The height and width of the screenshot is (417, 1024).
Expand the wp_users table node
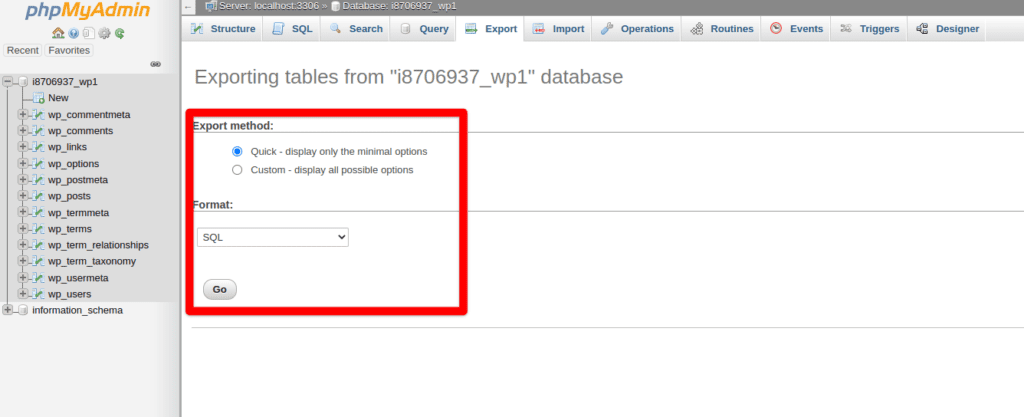coord(22,294)
